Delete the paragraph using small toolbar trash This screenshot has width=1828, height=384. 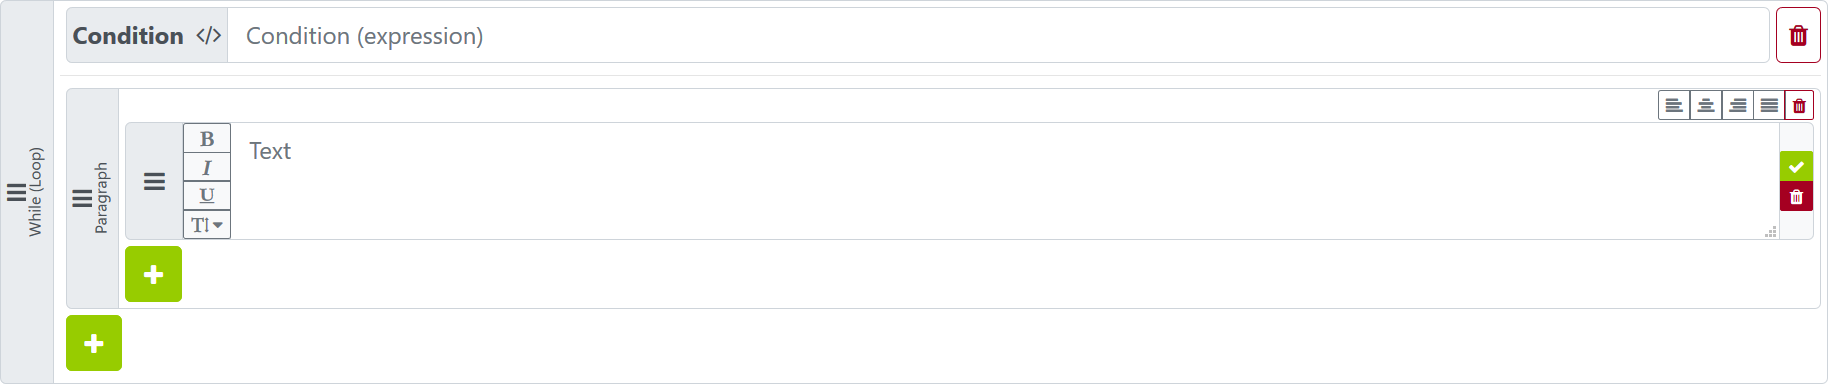coord(1799,105)
